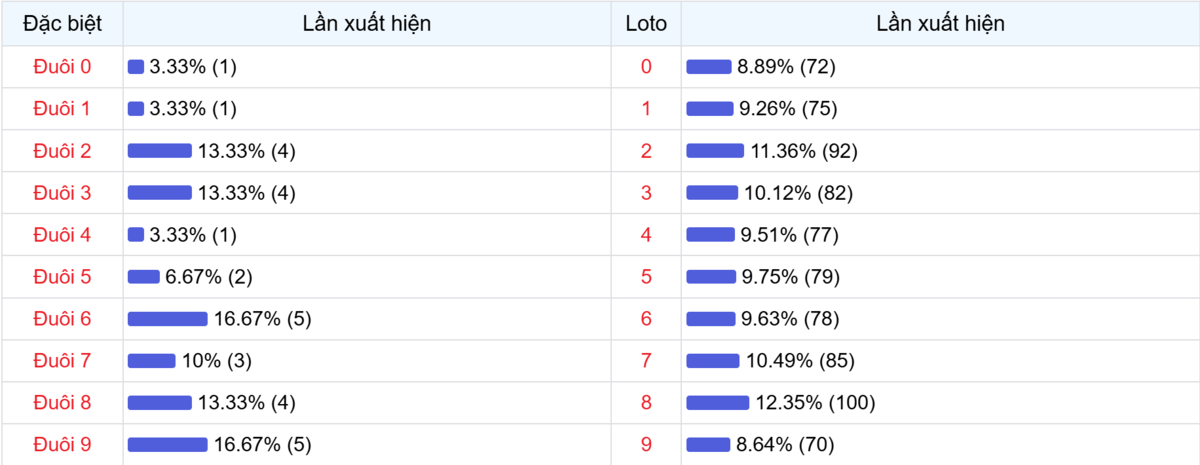Select the "Đuôi 2" label
The width and height of the screenshot is (1200, 465).
coord(62,151)
